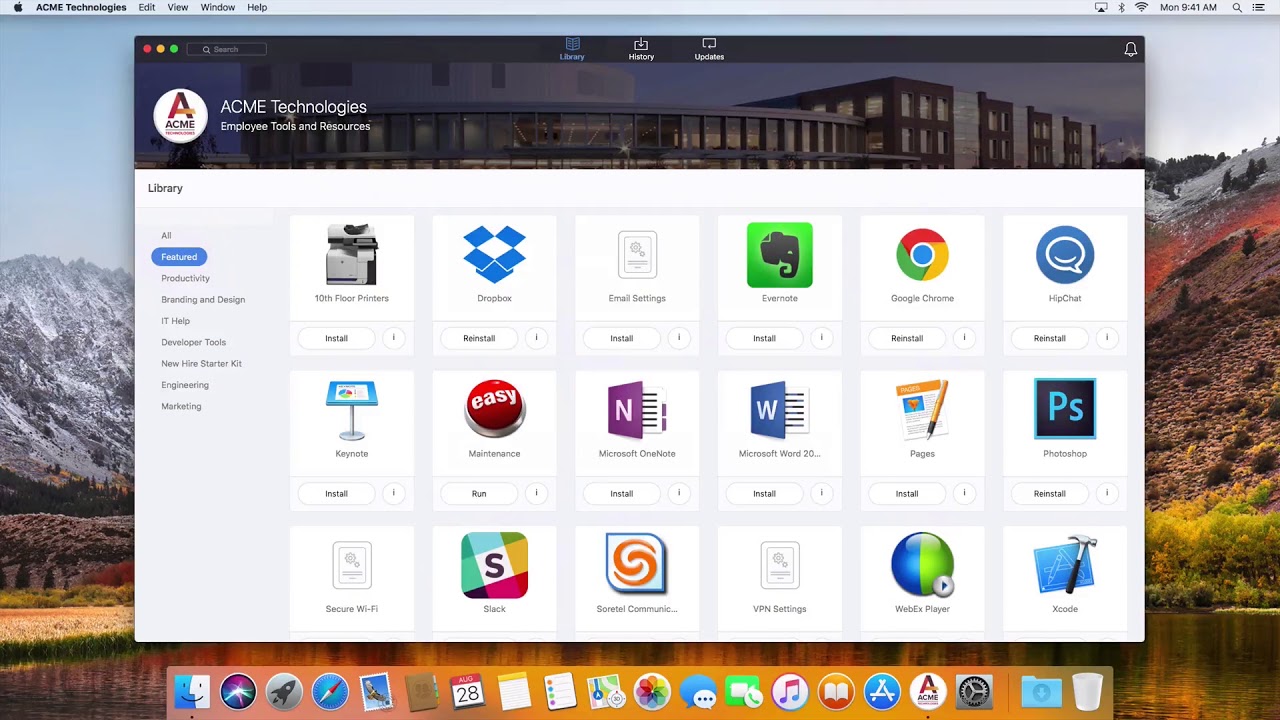Click the WebEx Player icon

click(922, 565)
